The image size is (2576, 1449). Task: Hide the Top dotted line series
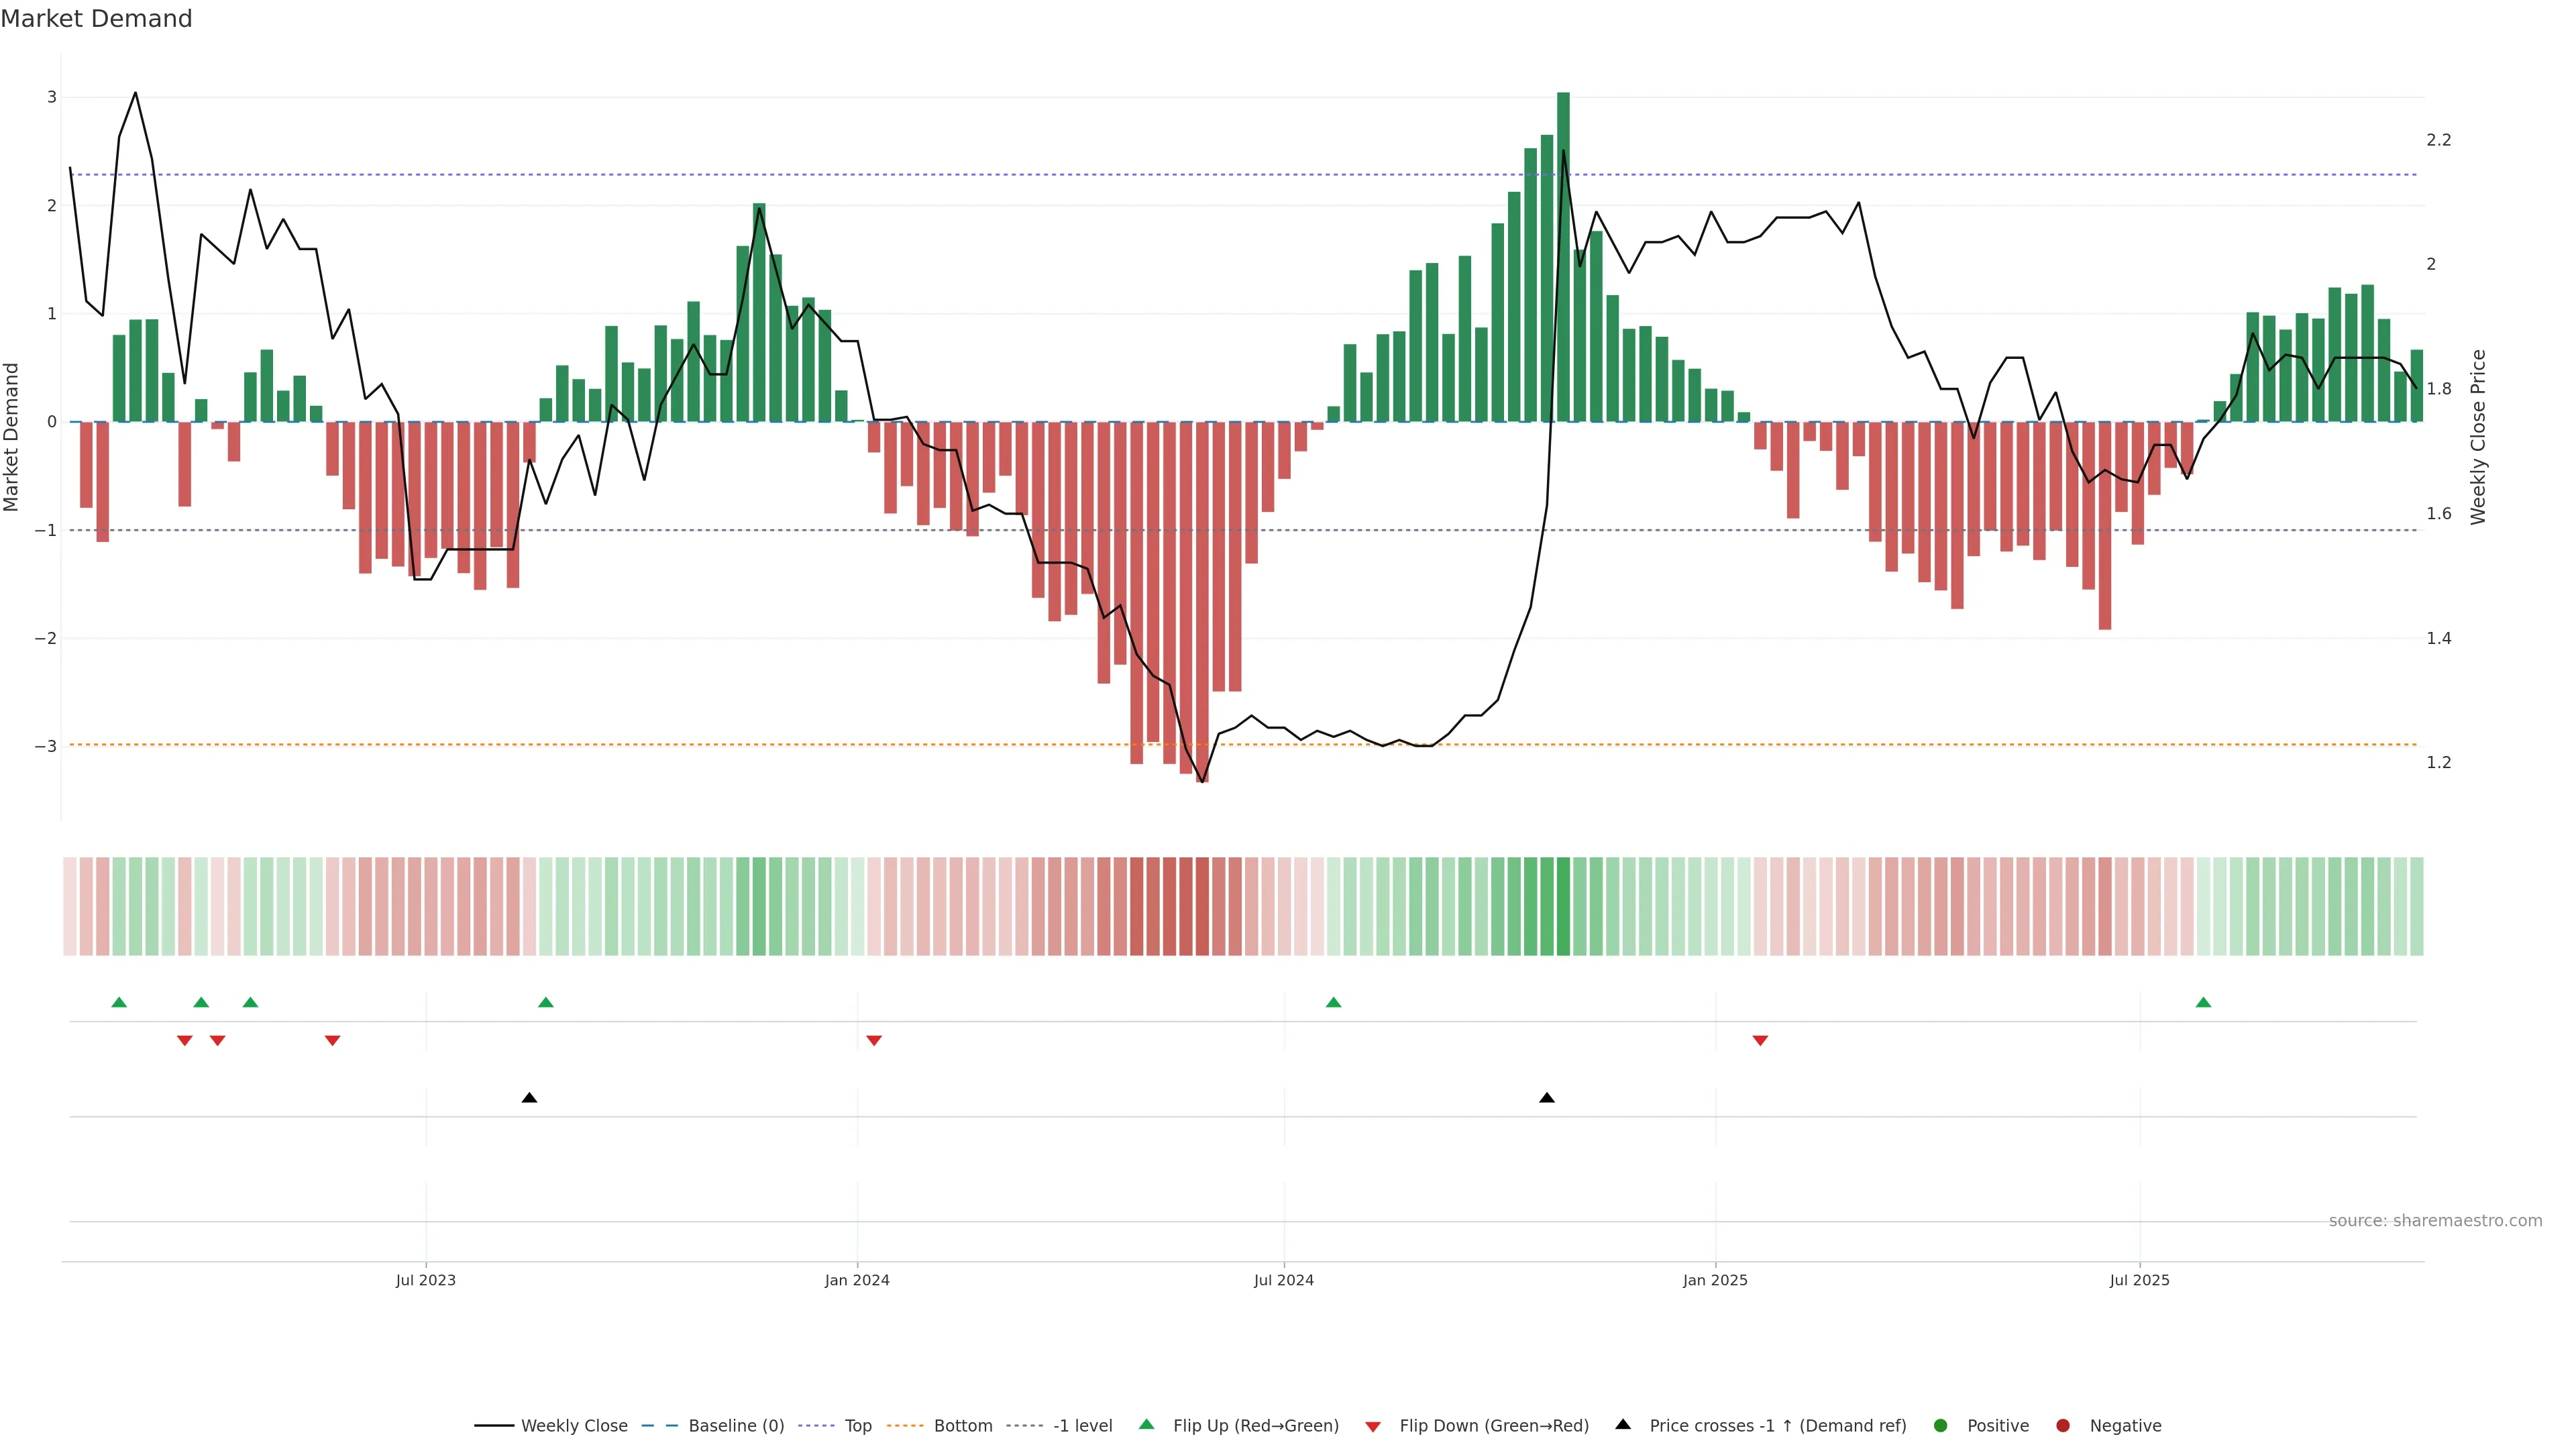(x=857, y=1425)
